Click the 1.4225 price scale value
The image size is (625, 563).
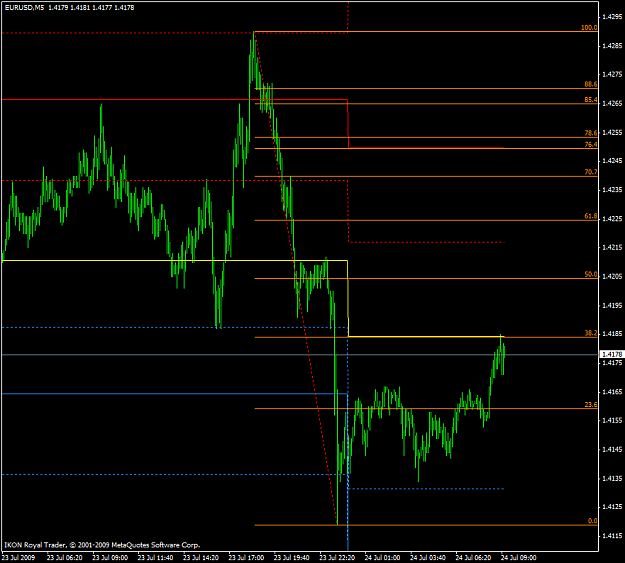click(x=612, y=219)
